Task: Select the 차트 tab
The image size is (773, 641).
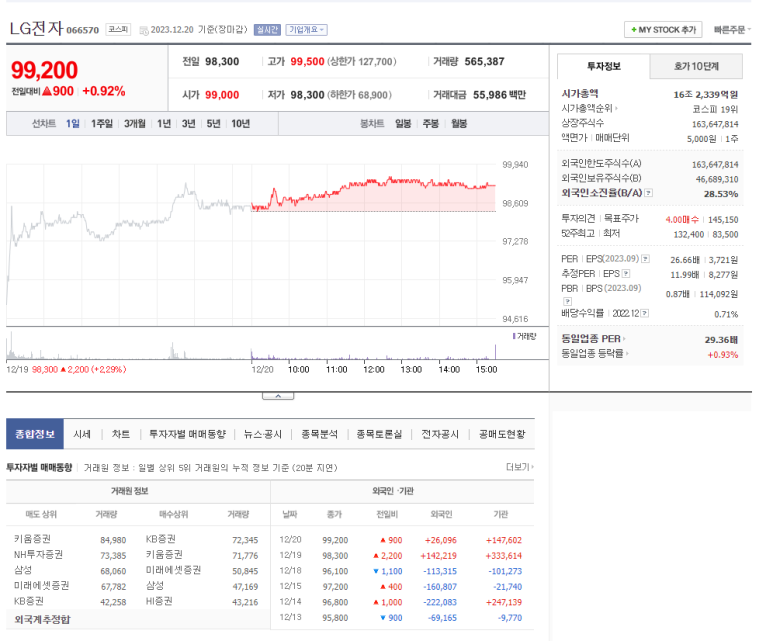Action: coord(121,434)
